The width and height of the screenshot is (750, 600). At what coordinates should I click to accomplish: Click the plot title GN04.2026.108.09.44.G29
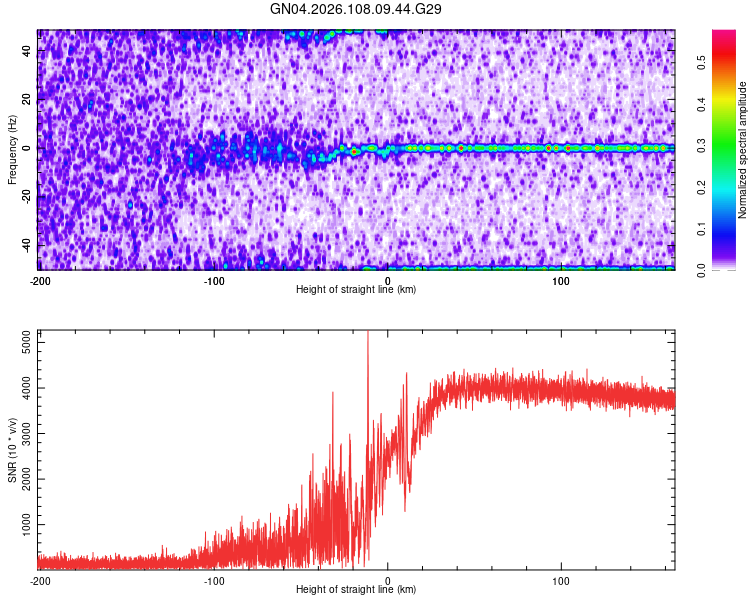click(355, 9)
